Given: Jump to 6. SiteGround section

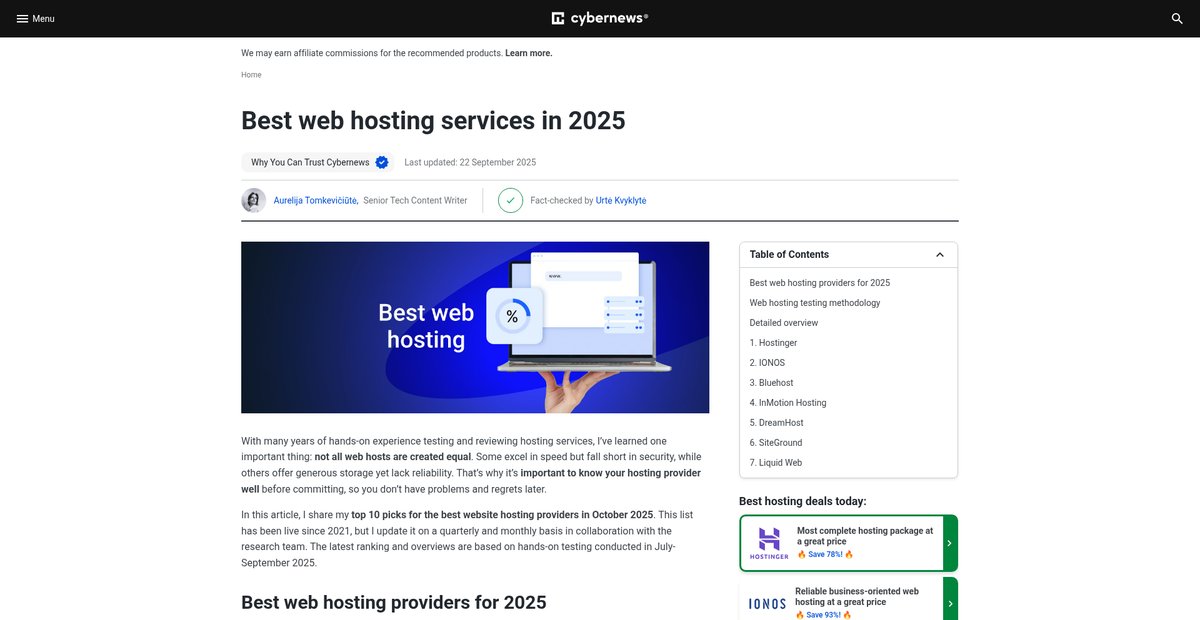Looking at the screenshot, I should point(776,443).
